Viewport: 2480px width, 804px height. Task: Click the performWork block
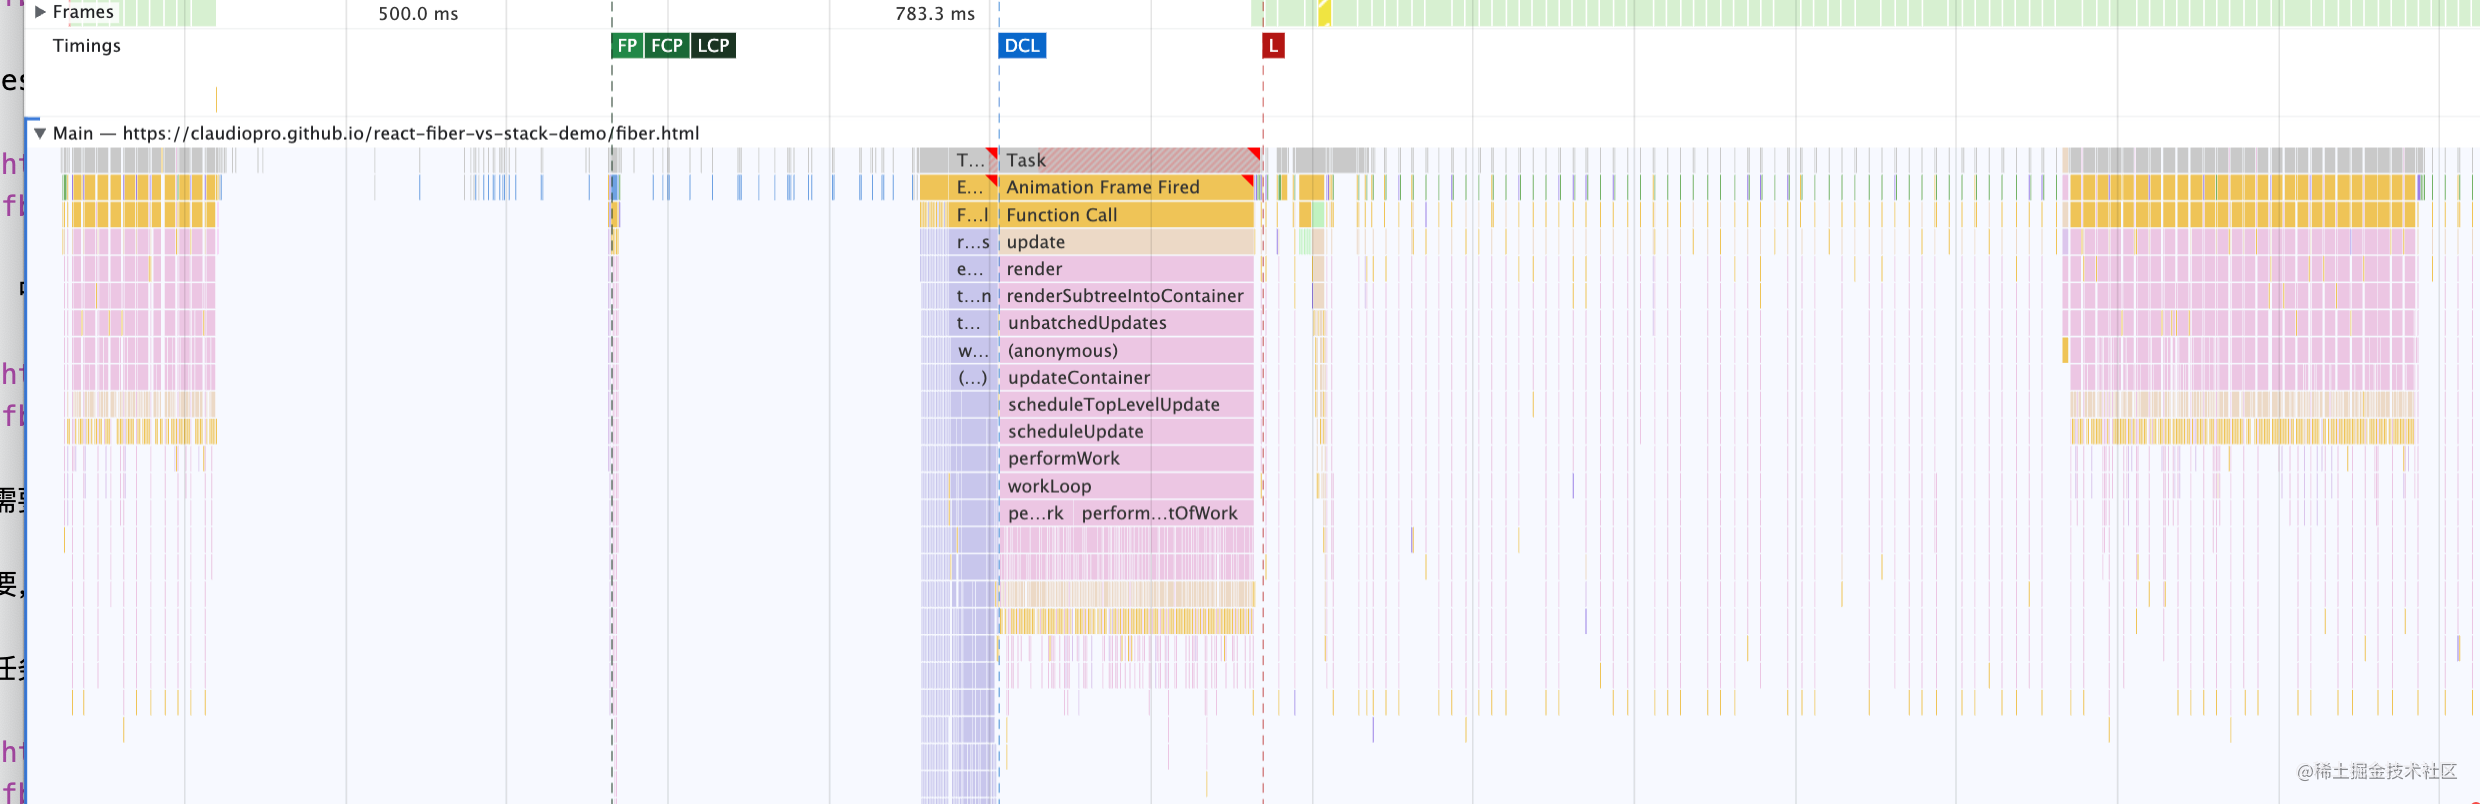(1127, 459)
